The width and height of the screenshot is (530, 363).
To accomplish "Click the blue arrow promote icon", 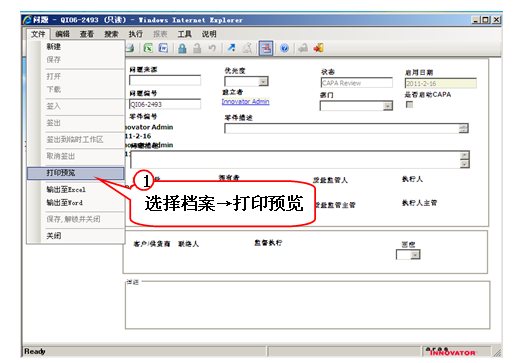I will pos(232,48).
